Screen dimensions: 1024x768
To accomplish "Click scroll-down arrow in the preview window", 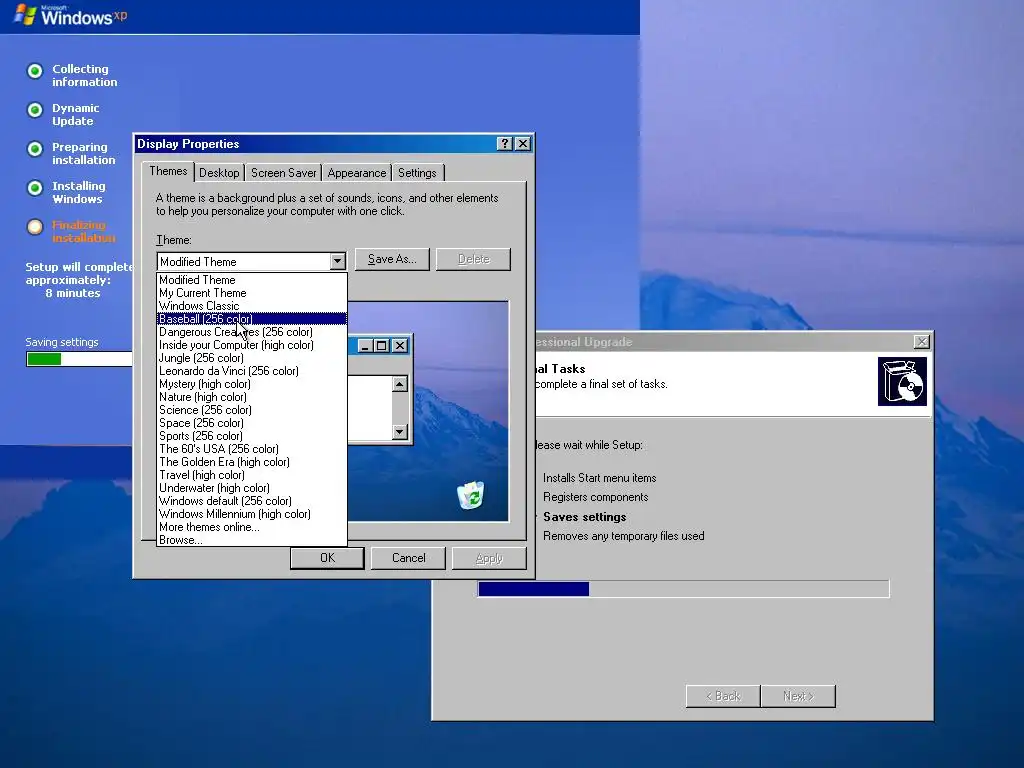I will pyautogui.click(x=400, y=432).
